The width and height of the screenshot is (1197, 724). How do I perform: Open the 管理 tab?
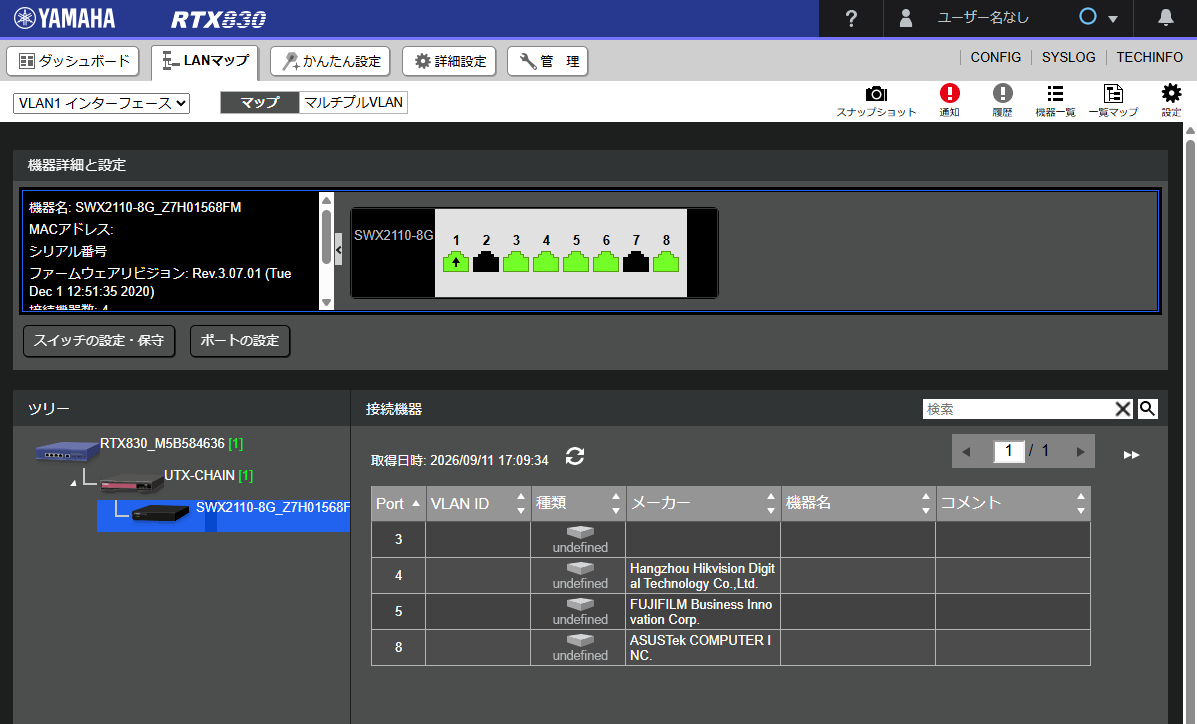(x=547, y=61)
